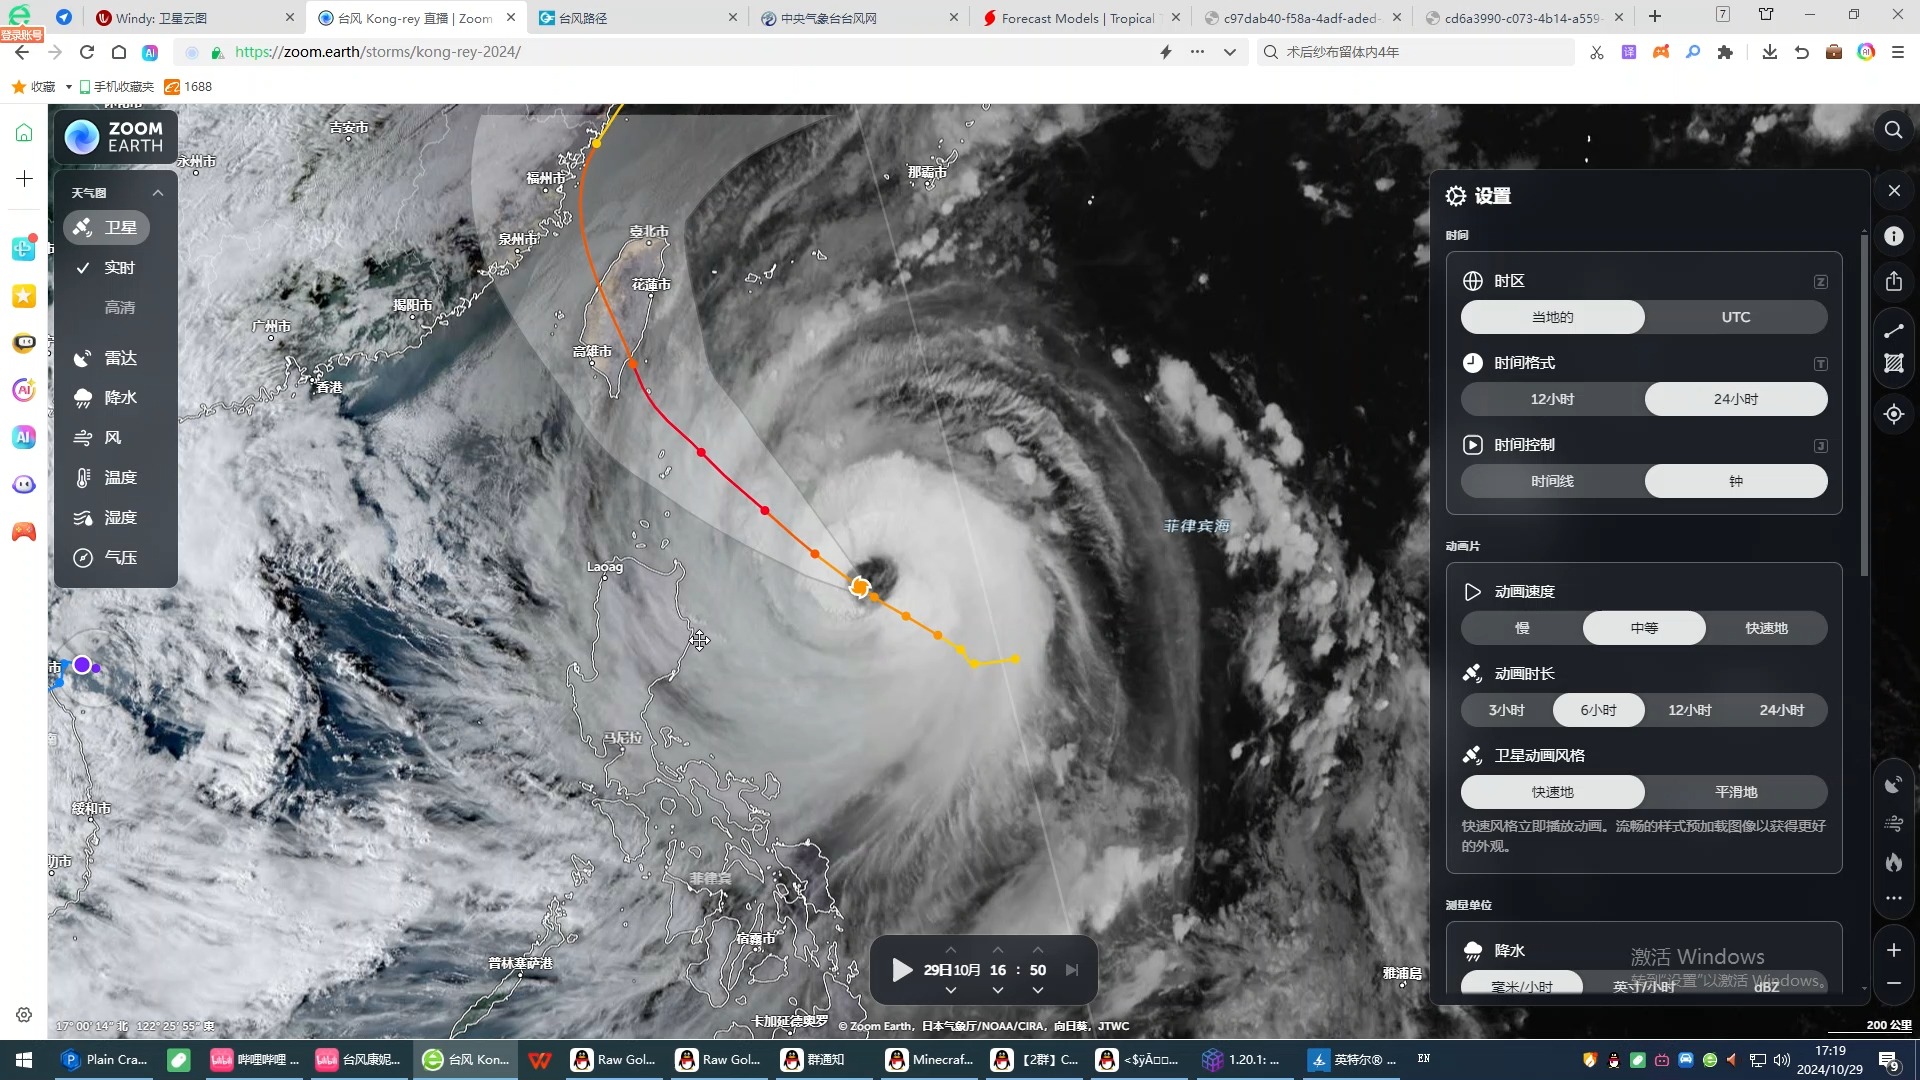Increase the date with up chevron
Viewport: 1920px width, 1080px height.
950,950
